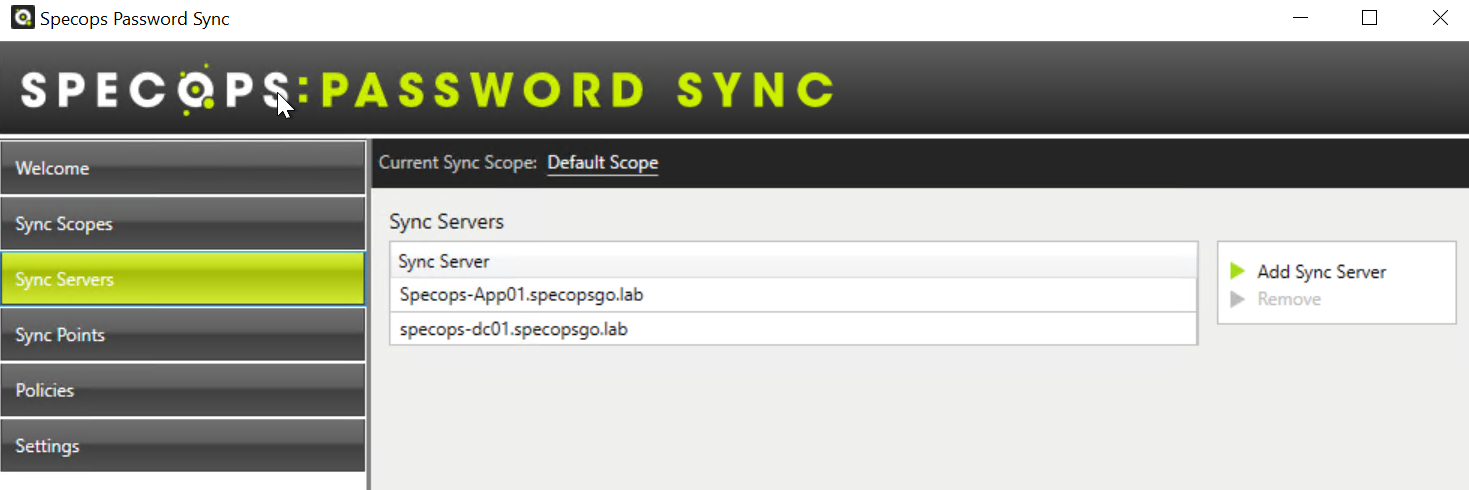Screen dimensions: 1469x490
Task: Select Specops-App01.specopsgo.lab server row
Action: click(x=793, y=295)
